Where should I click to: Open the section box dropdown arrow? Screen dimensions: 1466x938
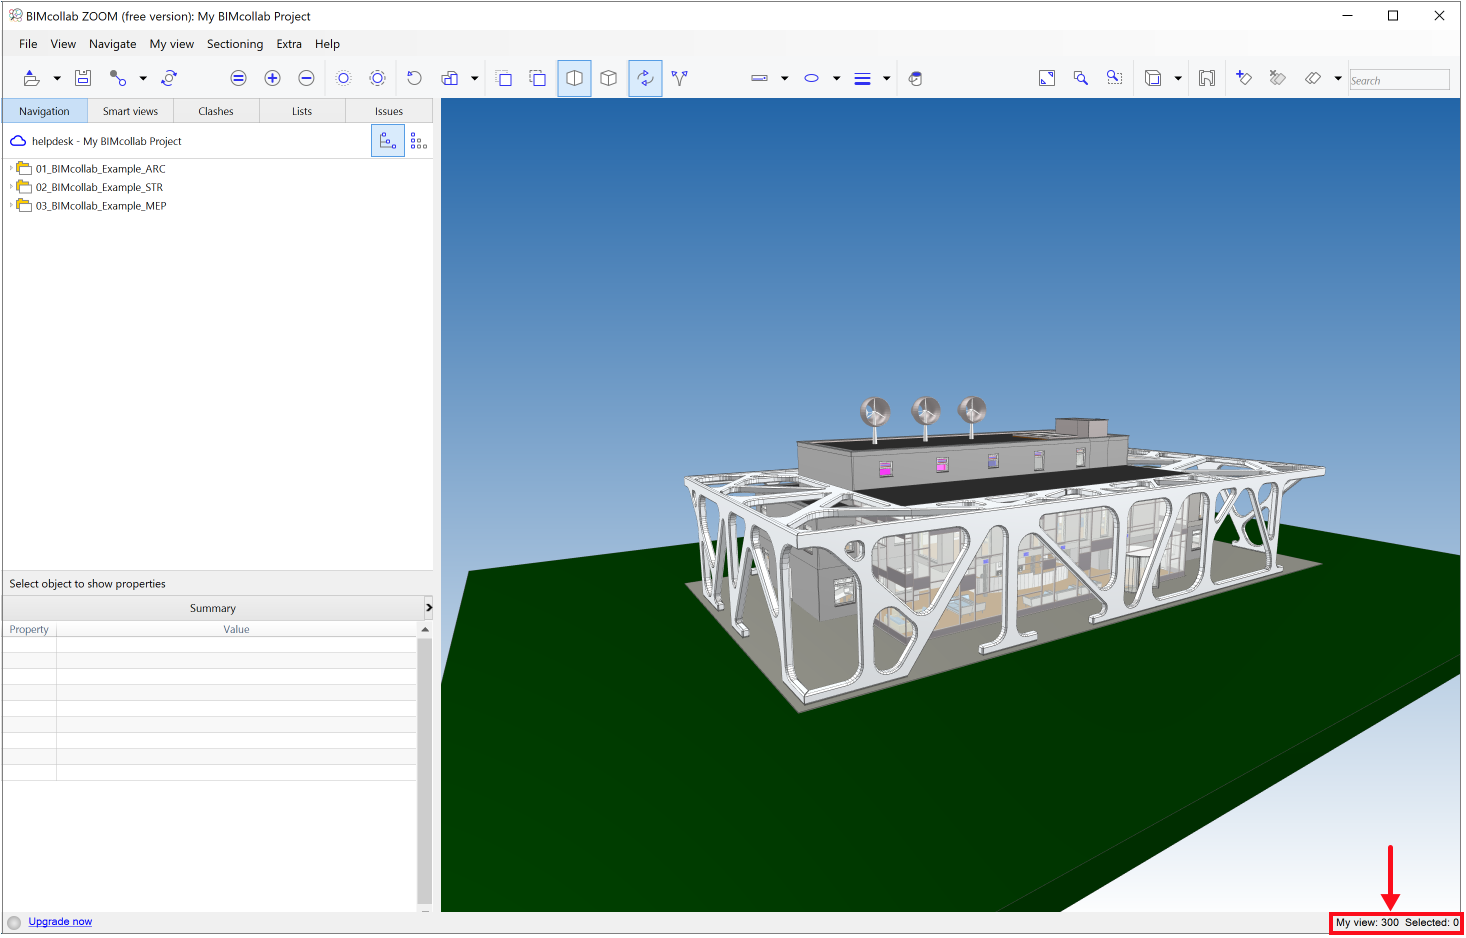(x=1178, y=78)
